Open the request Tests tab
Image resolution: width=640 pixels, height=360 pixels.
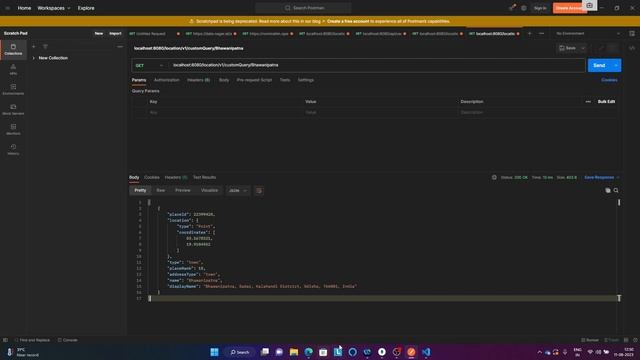pyautogui.click(x=285, y=80)
